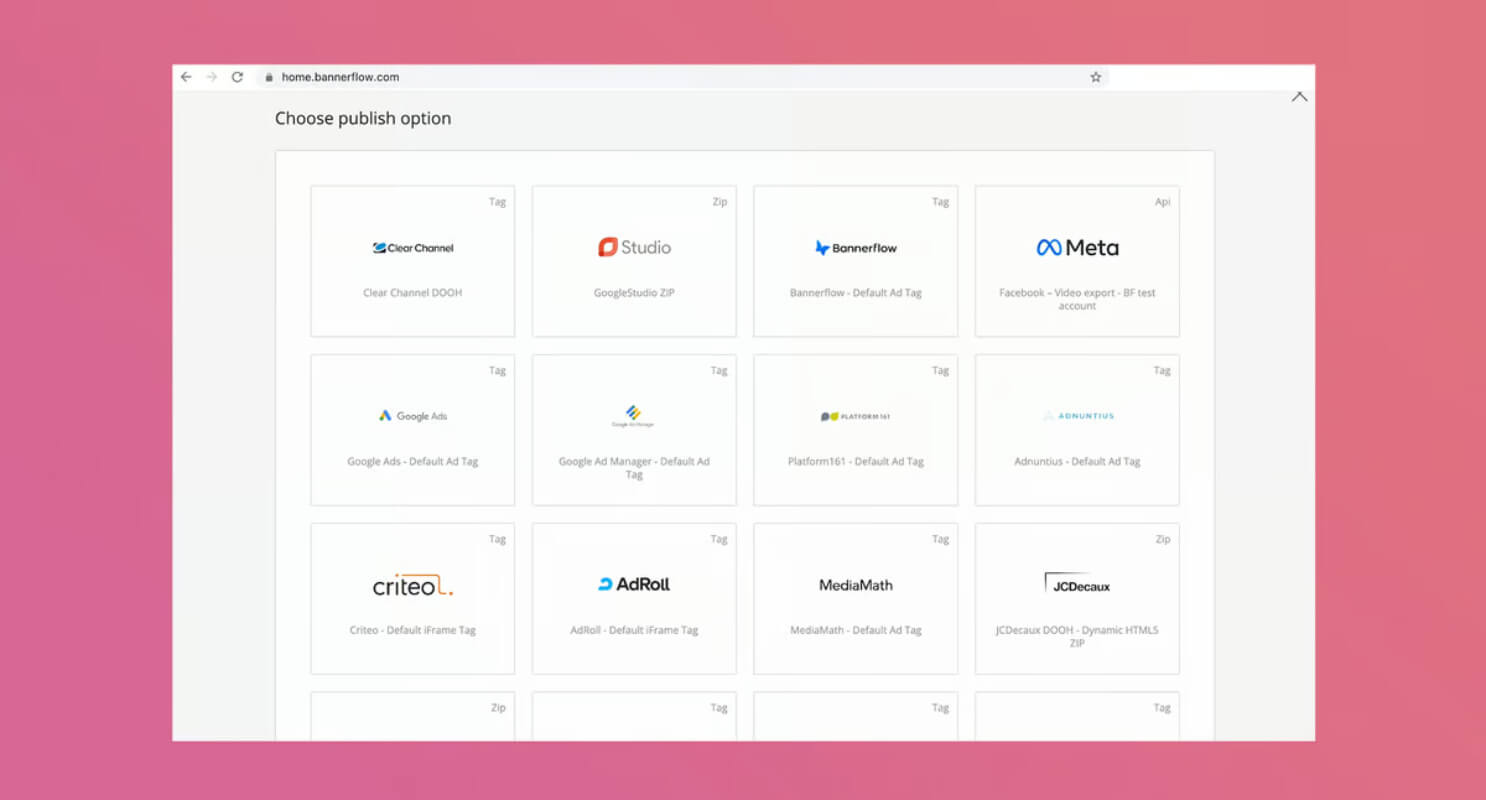Choose Adnuntius - Default Ad Tag label
This screenshot has width=1486, height=800.
click(x=1077, y=462)
